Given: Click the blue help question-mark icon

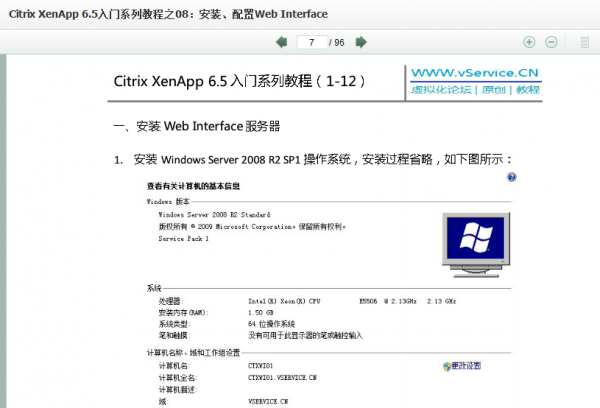Looking at the screenshot, I should point(512,177).
